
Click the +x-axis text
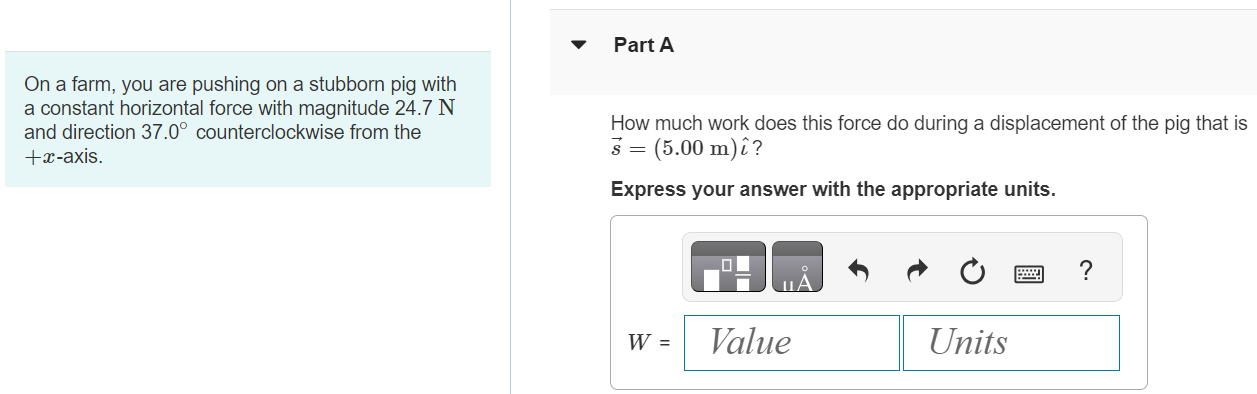63,157
